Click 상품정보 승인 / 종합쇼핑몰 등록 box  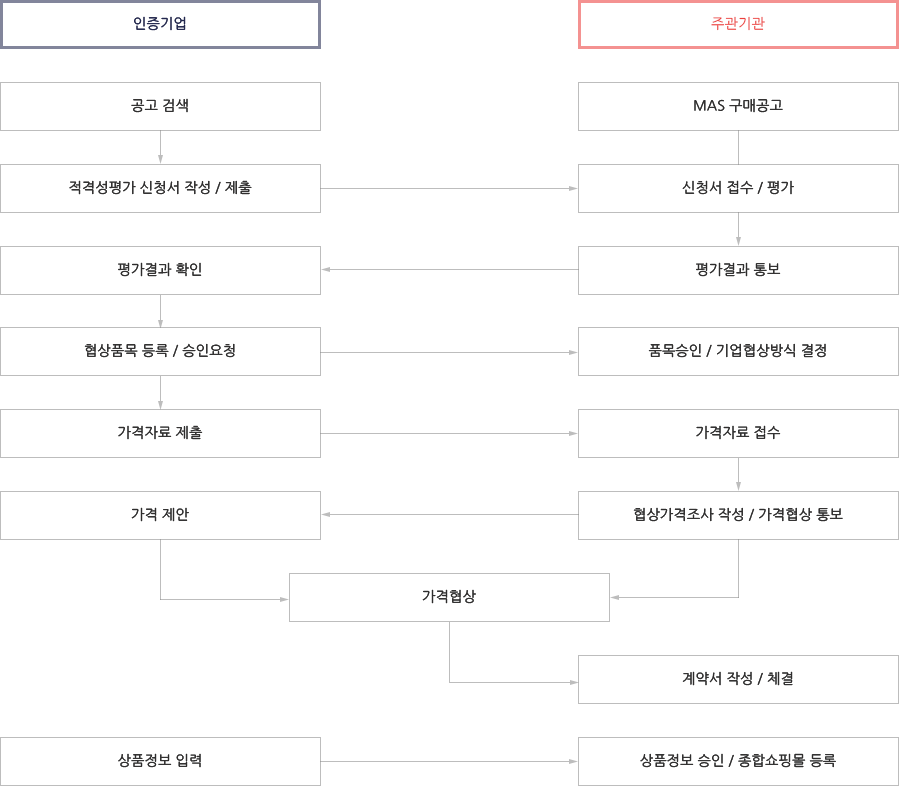tap(738, 761)
